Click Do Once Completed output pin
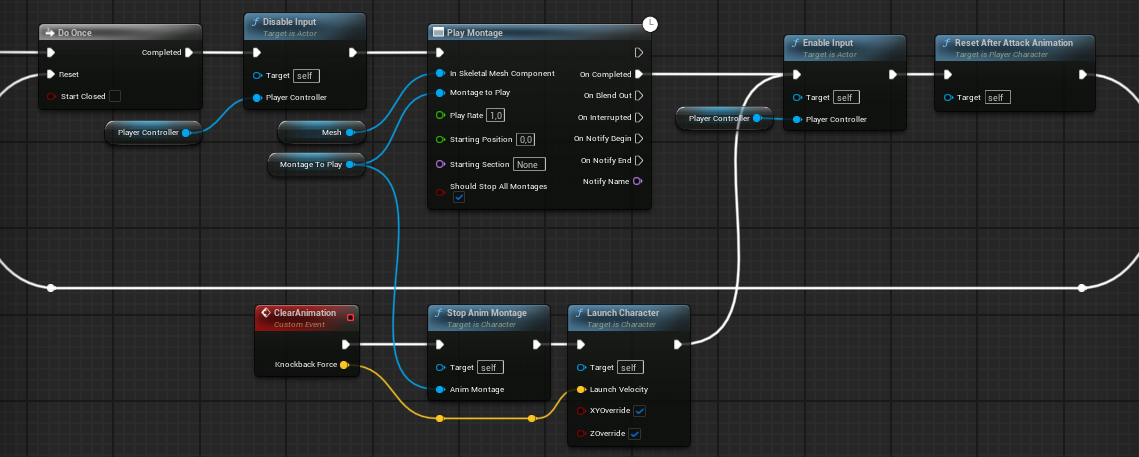This screenshot has width=1139, height=457. tap(189, 52)
